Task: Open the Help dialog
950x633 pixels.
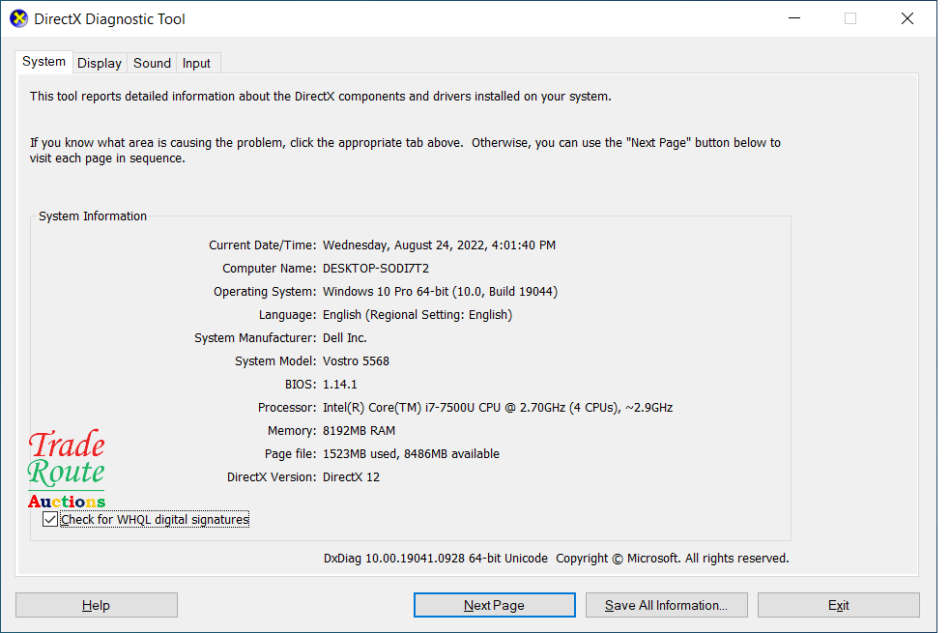Action: tap(95, 604)
